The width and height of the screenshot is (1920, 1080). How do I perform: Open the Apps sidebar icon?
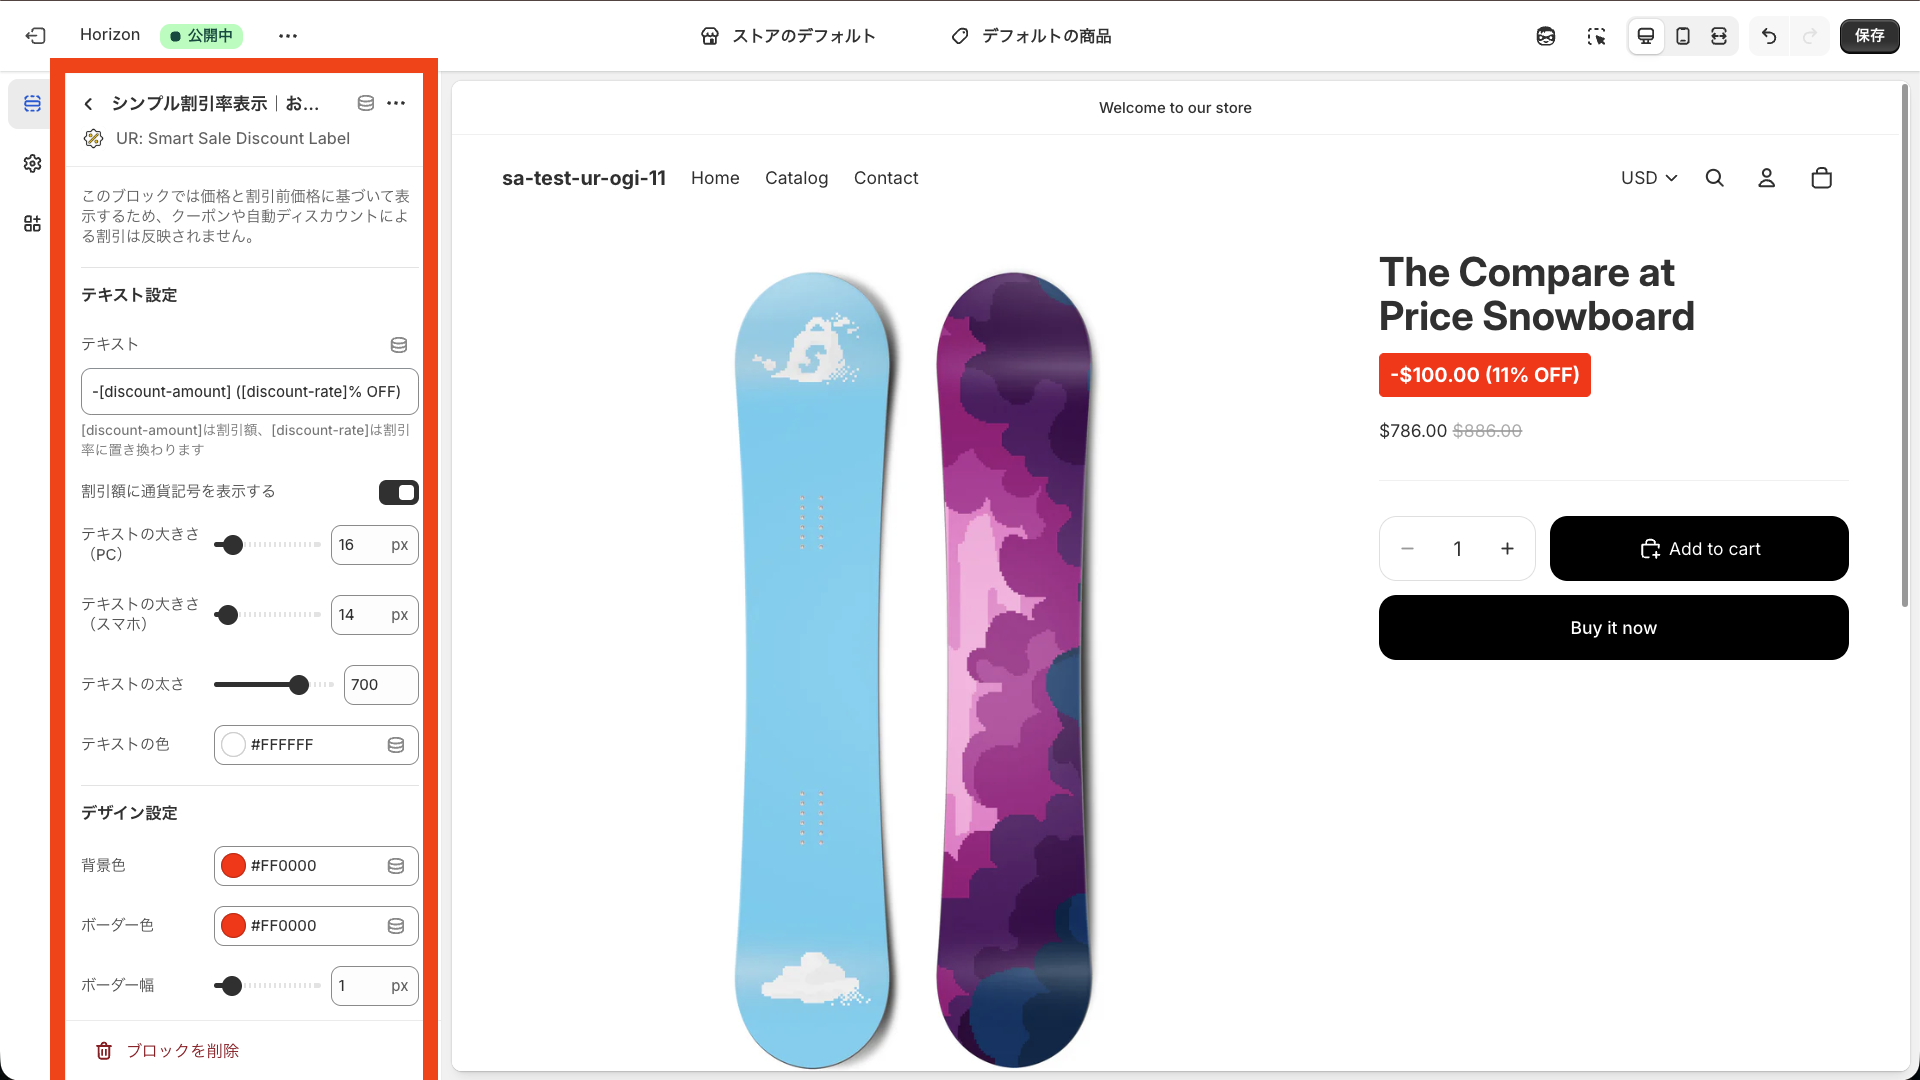[32, 223]
